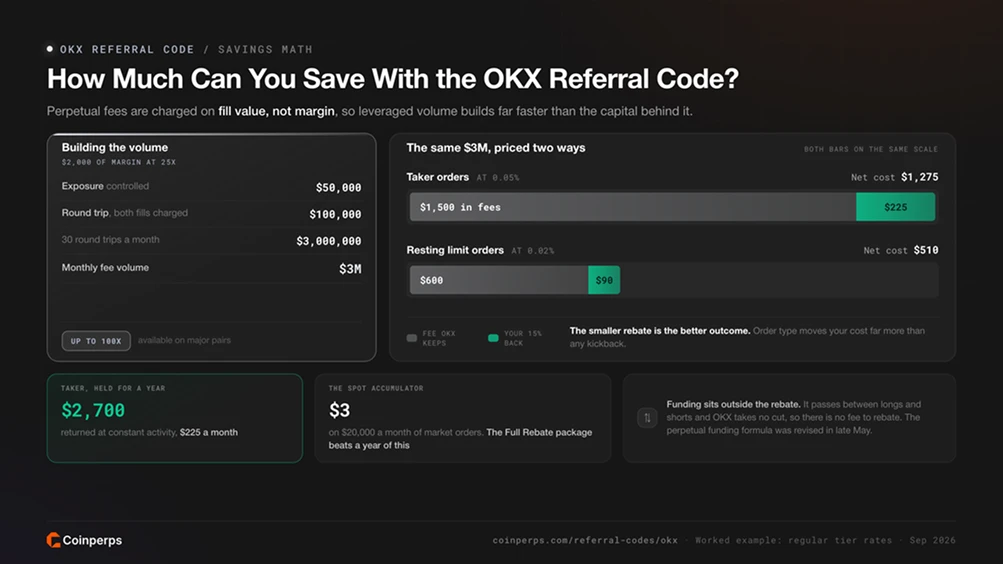
Task: Click the 'UP TO 100X' badge
Action: point(96,341)
